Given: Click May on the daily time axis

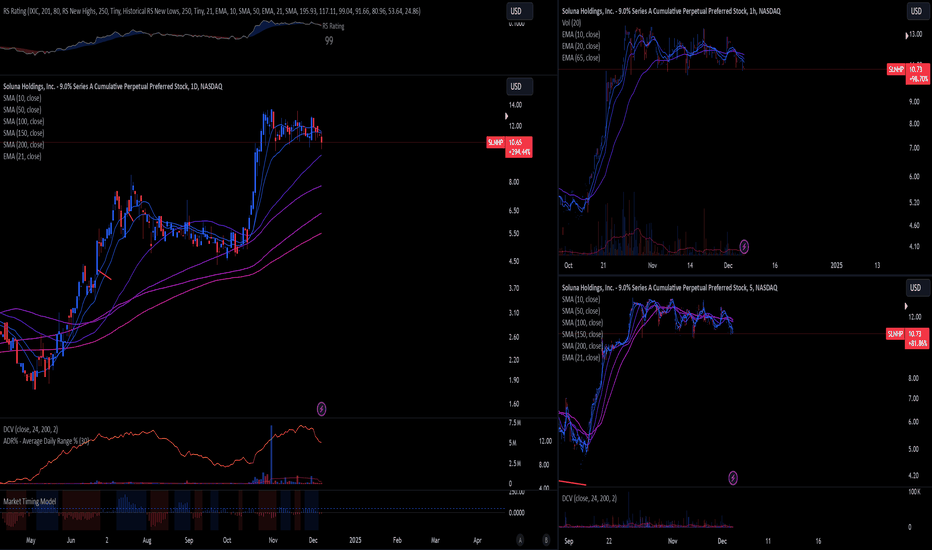Looking at the screenshot, I should pos(31,540).
